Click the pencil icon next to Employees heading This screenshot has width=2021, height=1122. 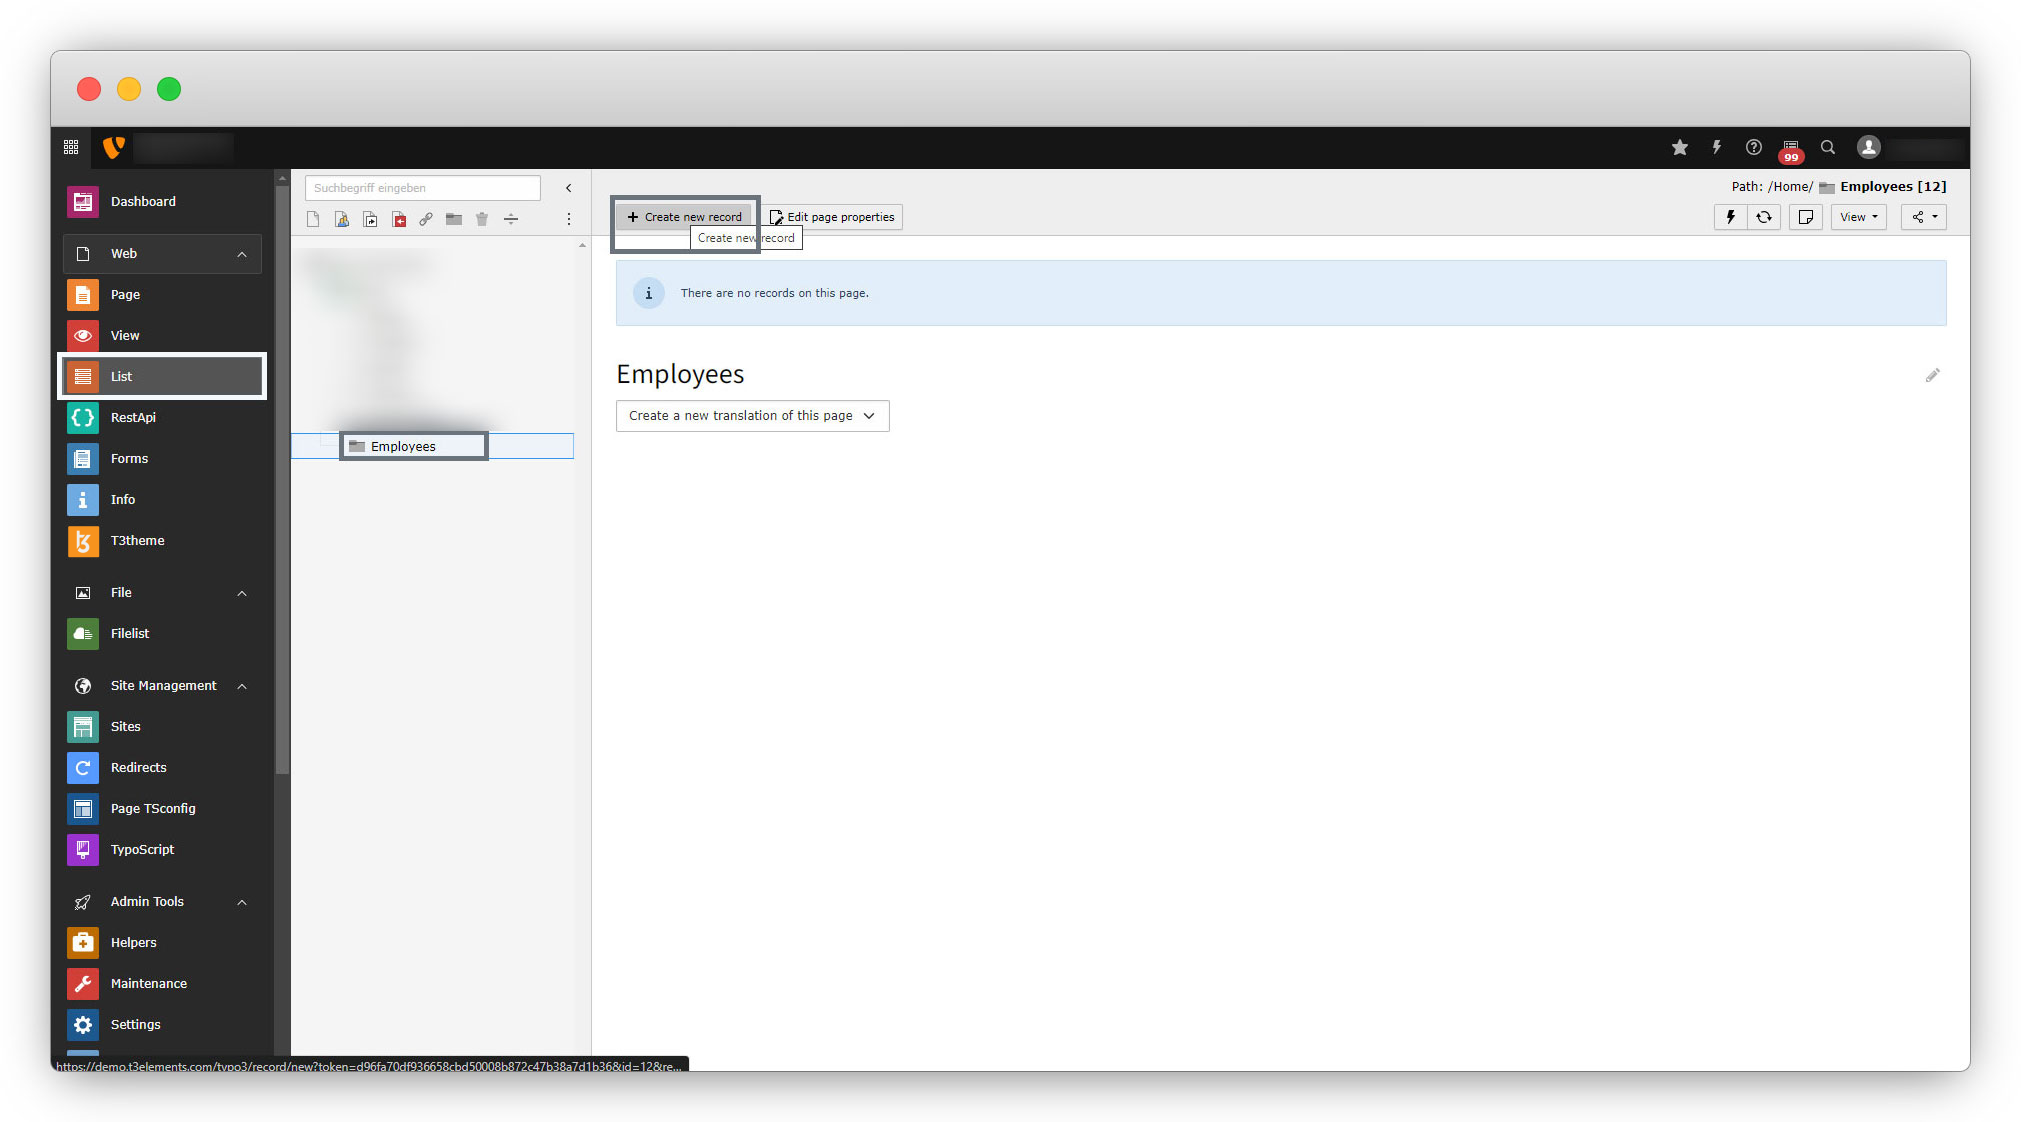pyautogui.click(x=1932, y=375)
